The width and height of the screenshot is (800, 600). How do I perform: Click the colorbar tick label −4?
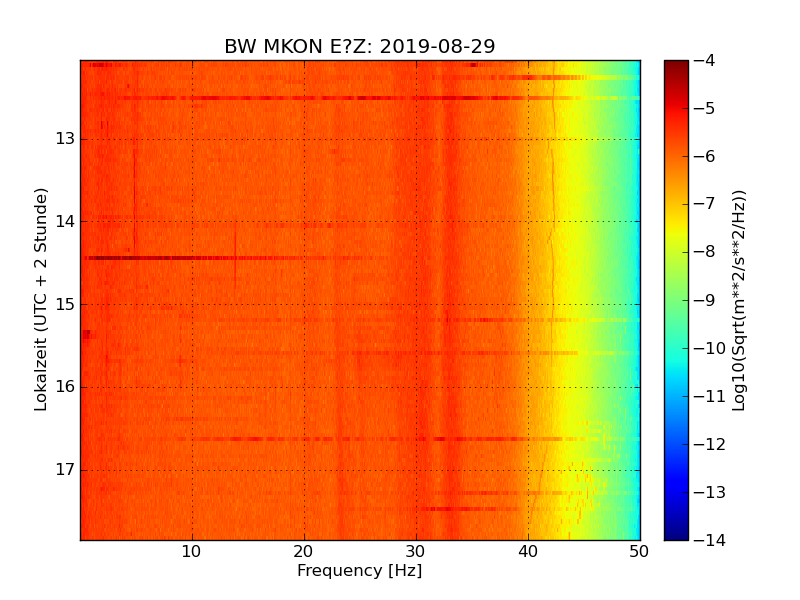click(705, 60)
